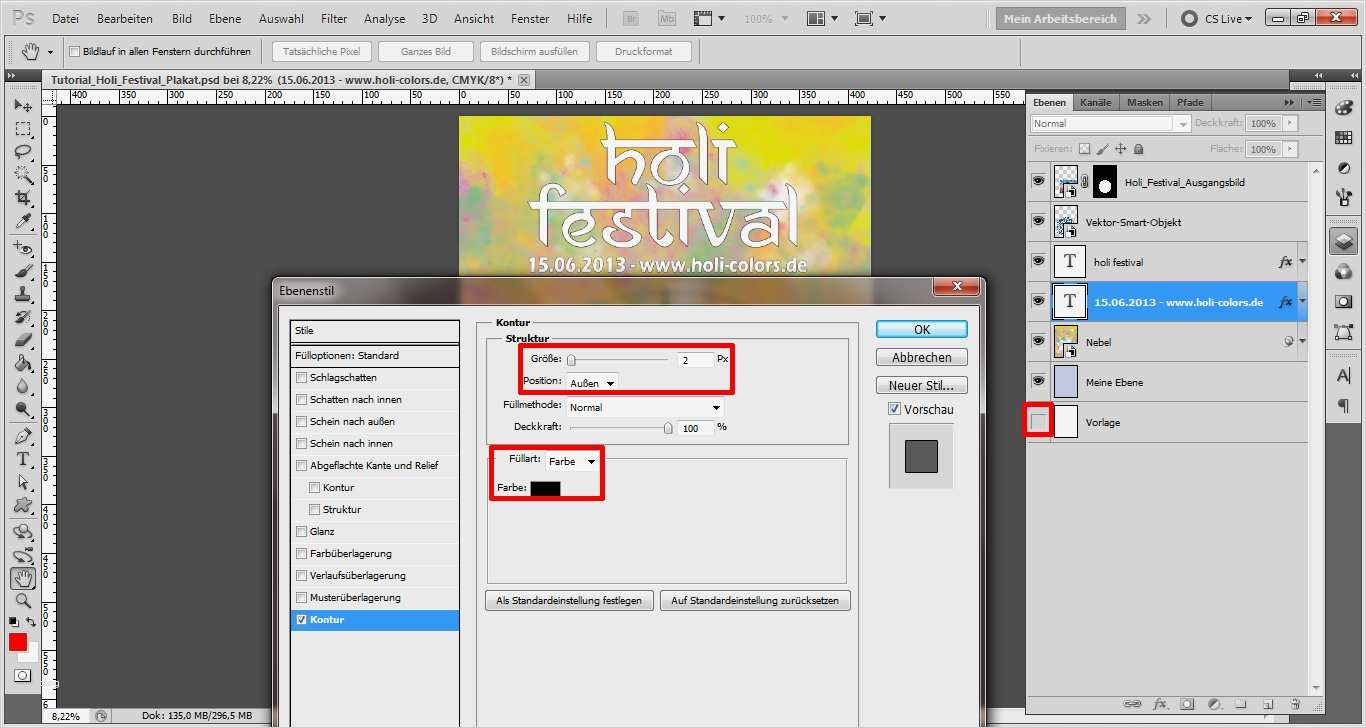Click link layers icon in Layers panel
This screenshot has width=1366, height=728.
coord(1133,704)
